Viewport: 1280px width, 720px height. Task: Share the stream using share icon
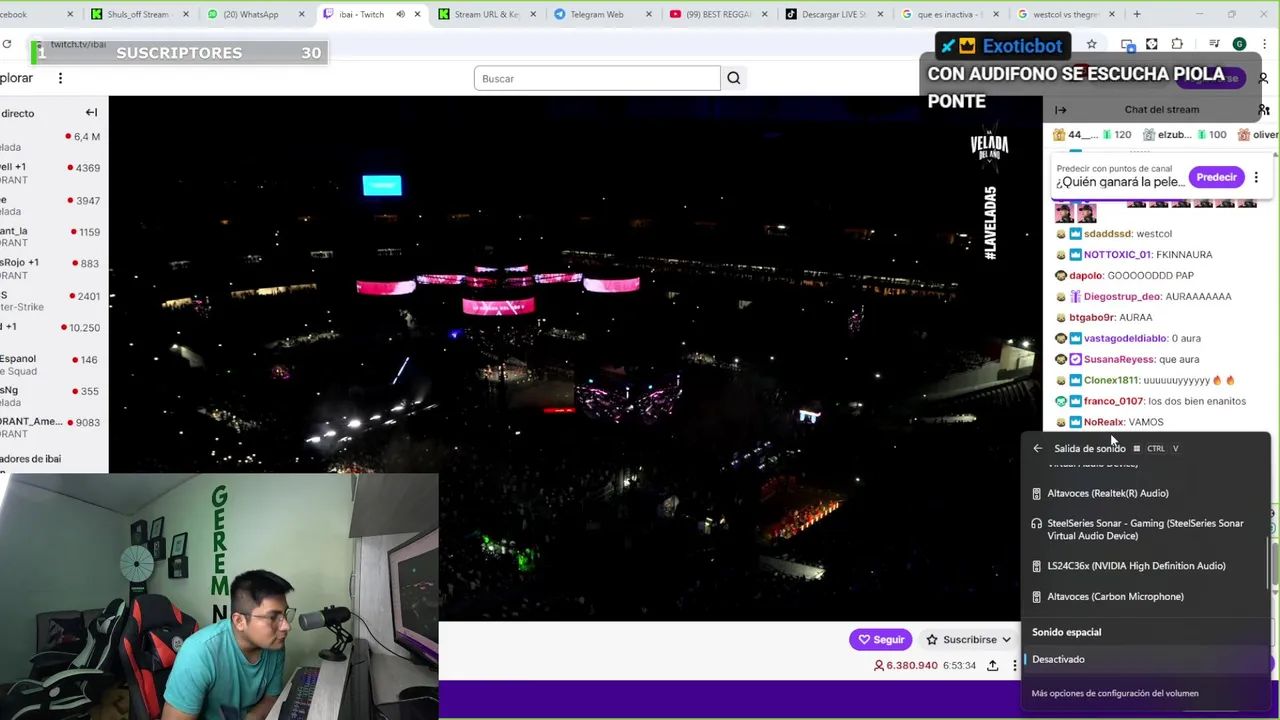(992, 666)
